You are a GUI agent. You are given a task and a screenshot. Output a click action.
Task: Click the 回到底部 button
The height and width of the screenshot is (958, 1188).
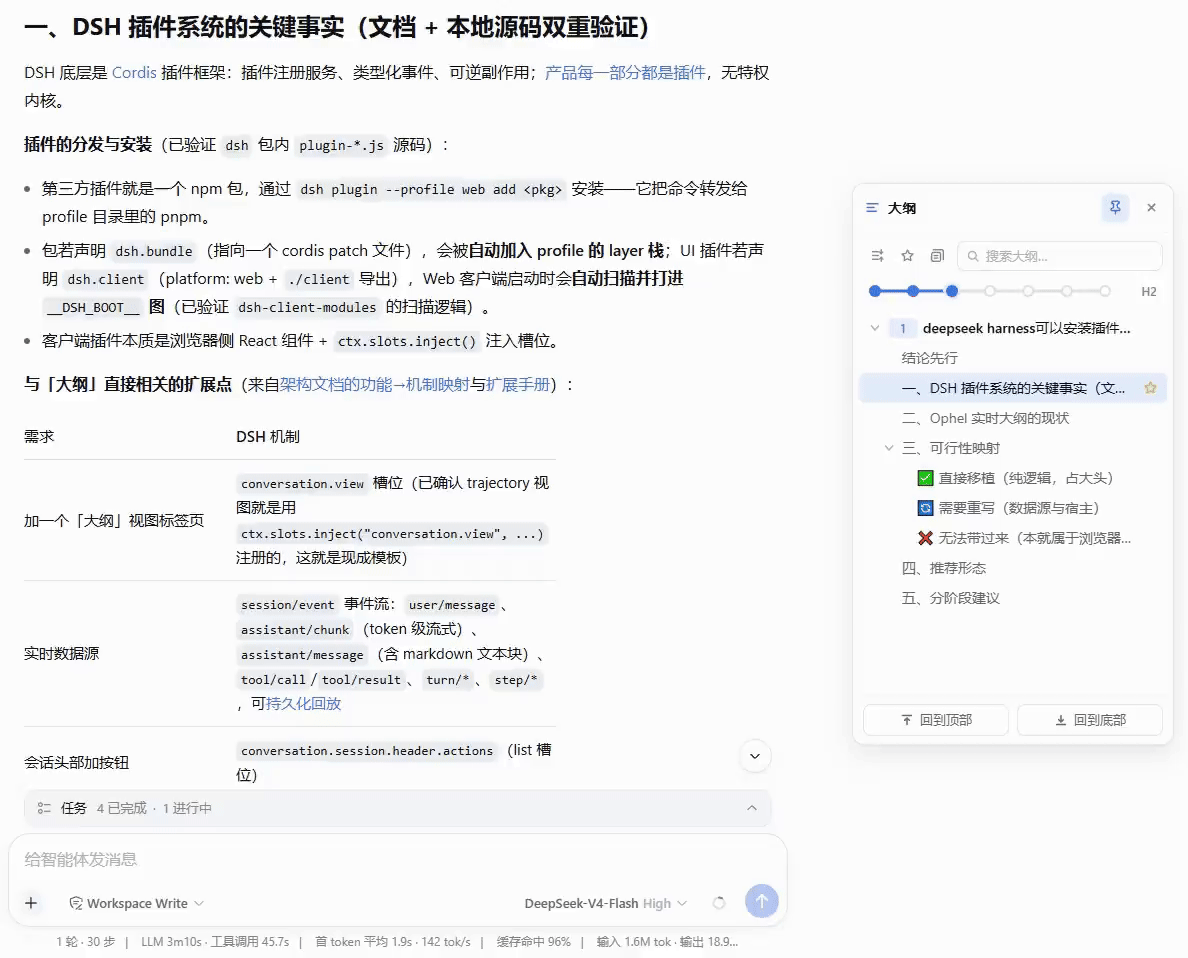coord(1090,720)
